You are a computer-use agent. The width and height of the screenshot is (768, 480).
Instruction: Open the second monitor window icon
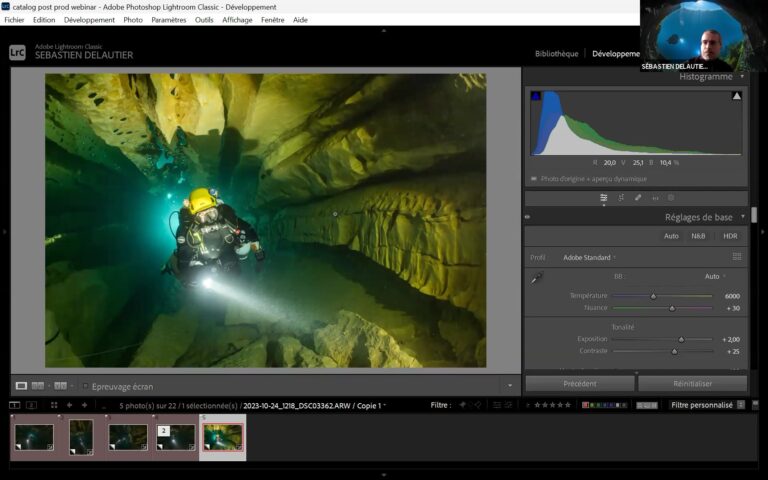(31, 405)
